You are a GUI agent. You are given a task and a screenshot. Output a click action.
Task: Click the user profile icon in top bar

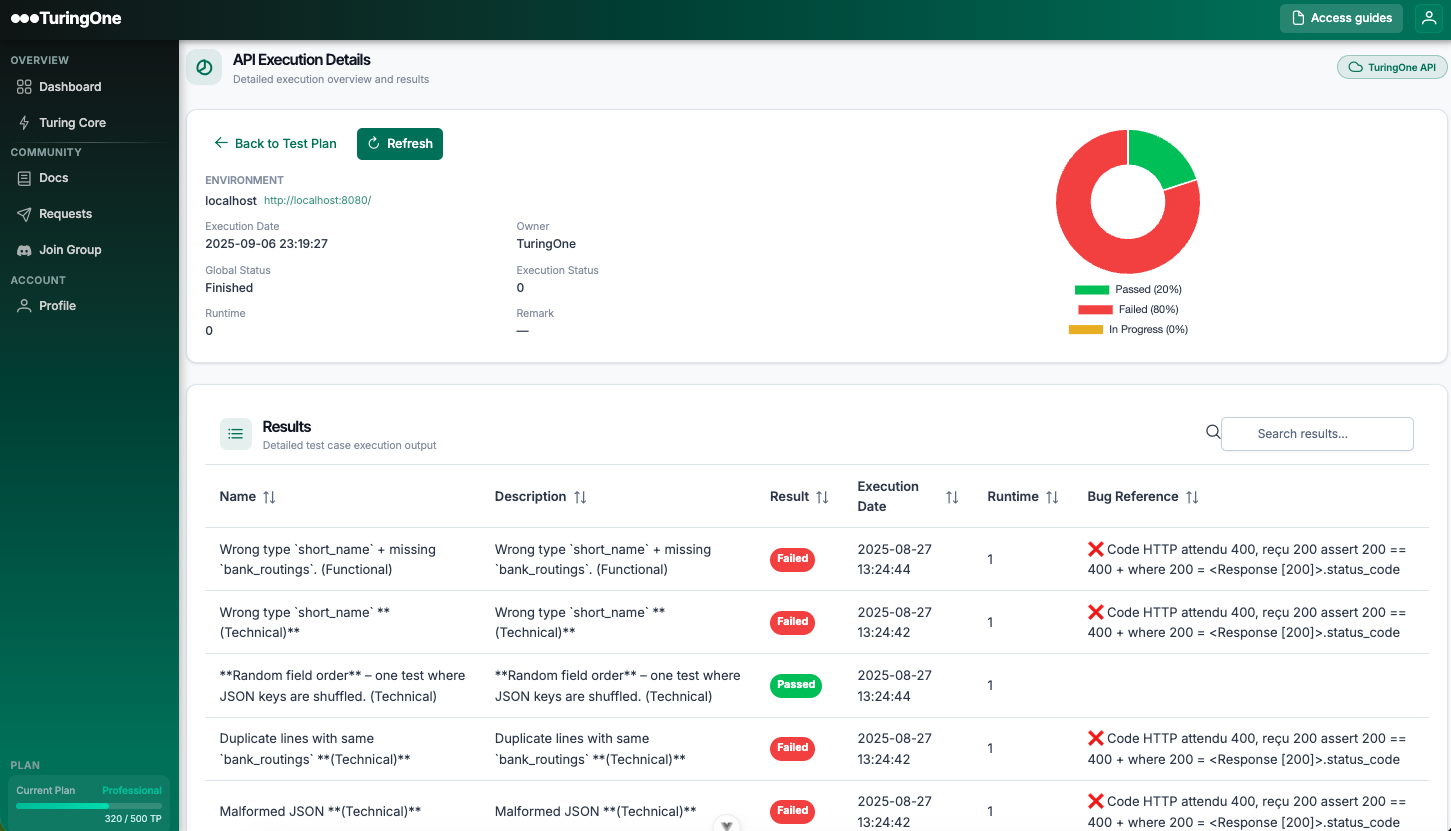coord(1428,18)
